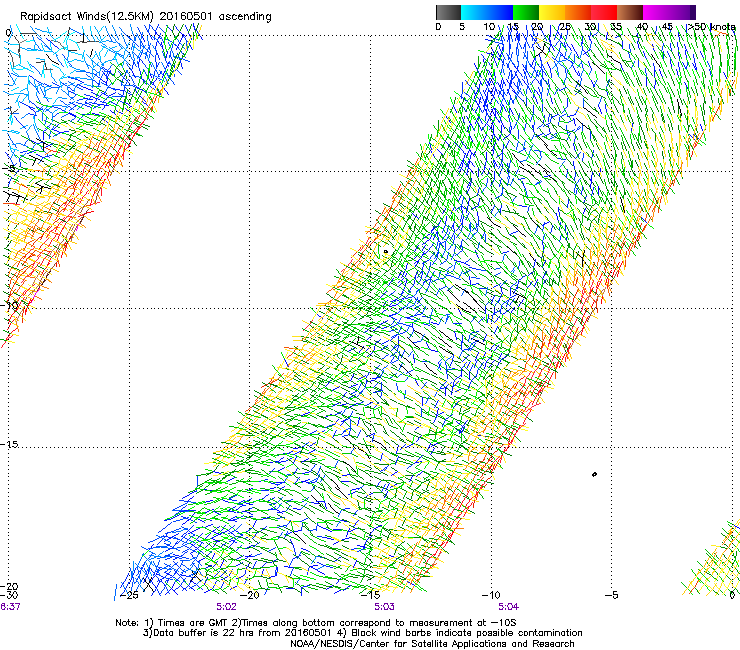Click the '-25' longitude axis label
740x650 pixels.
(129, 595)
